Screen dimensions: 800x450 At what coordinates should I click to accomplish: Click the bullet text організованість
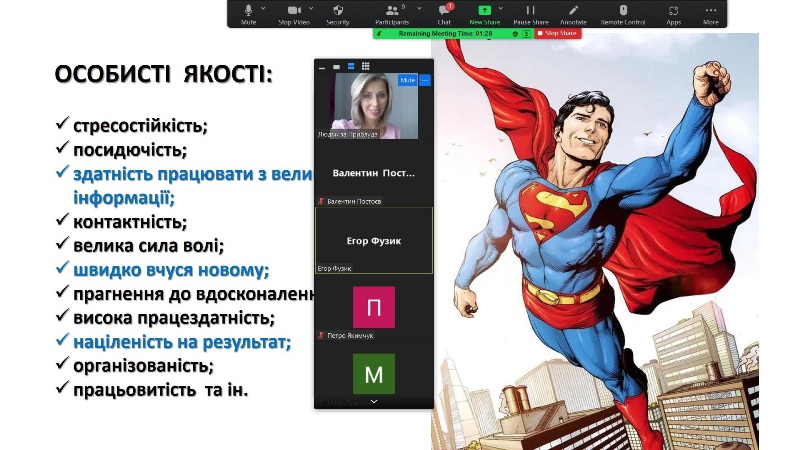(x=143, y=366)
